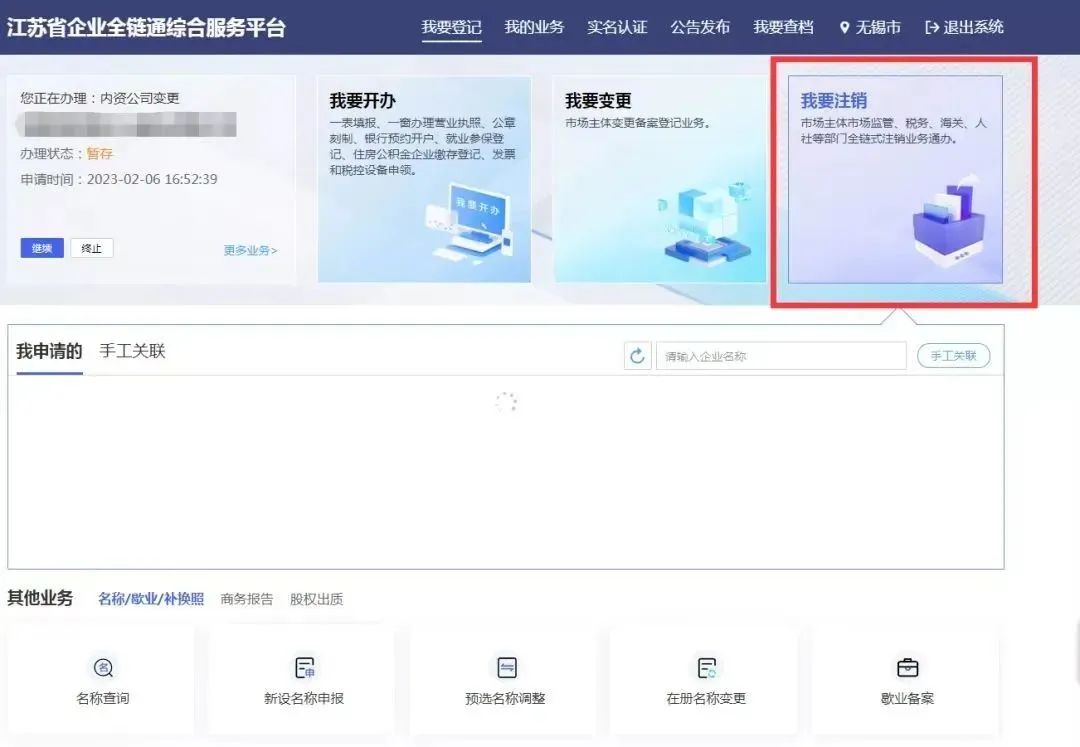Screen dimensions: 1080x747
Task: Select 我要登记 in the top menu
Action: 451,27
